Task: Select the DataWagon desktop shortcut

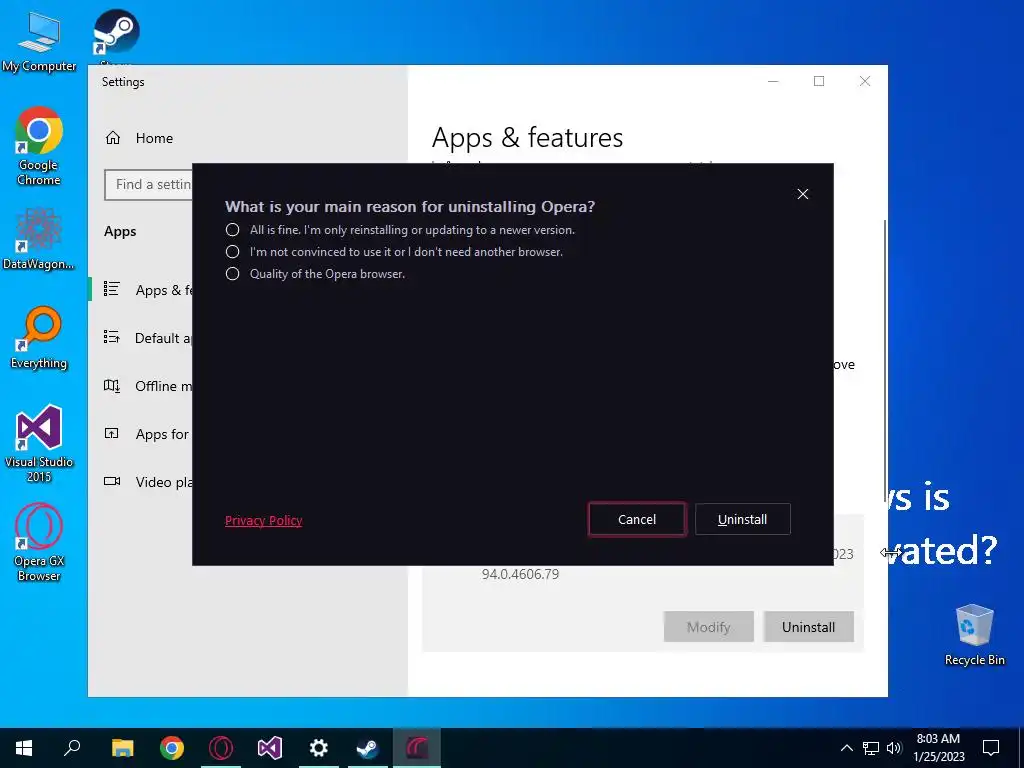Action: 39,238
